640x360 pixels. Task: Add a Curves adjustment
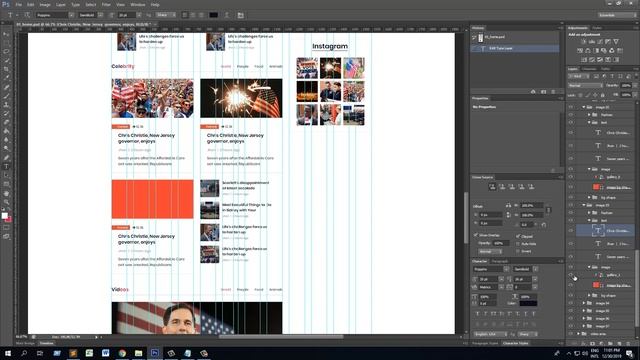tap(600, 42)
